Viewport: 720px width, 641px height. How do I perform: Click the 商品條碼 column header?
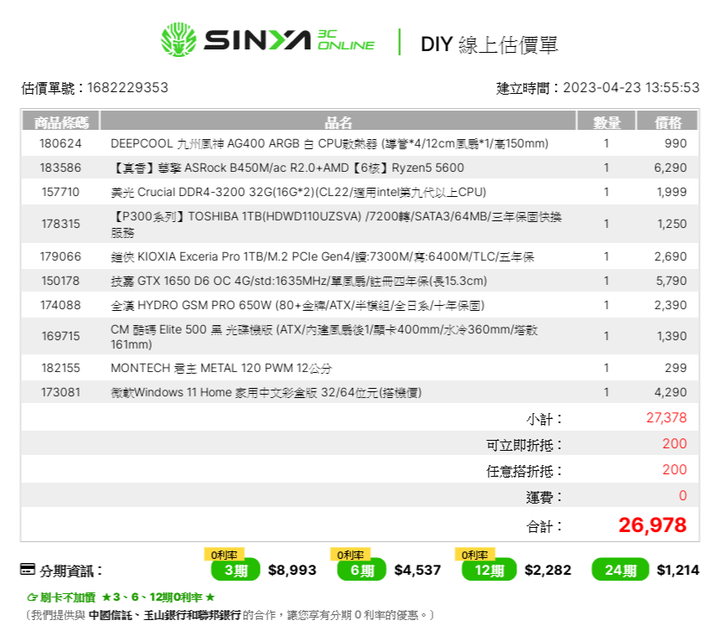pyautogui.click(x=61, y=121)
